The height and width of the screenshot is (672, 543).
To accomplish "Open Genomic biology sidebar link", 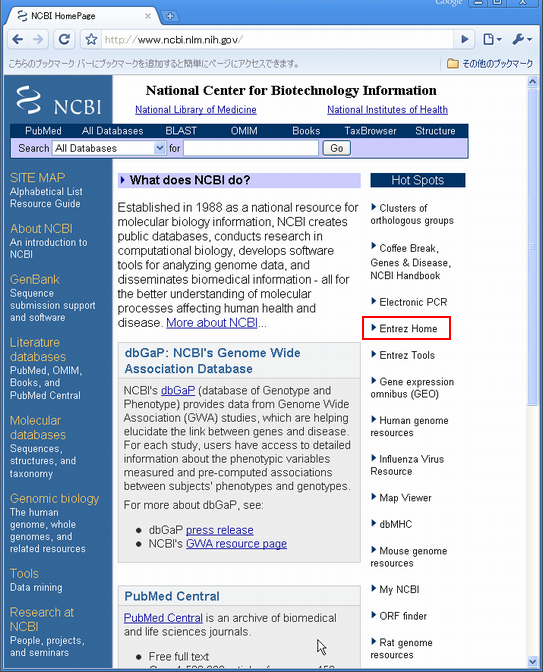I will [54, 498].
